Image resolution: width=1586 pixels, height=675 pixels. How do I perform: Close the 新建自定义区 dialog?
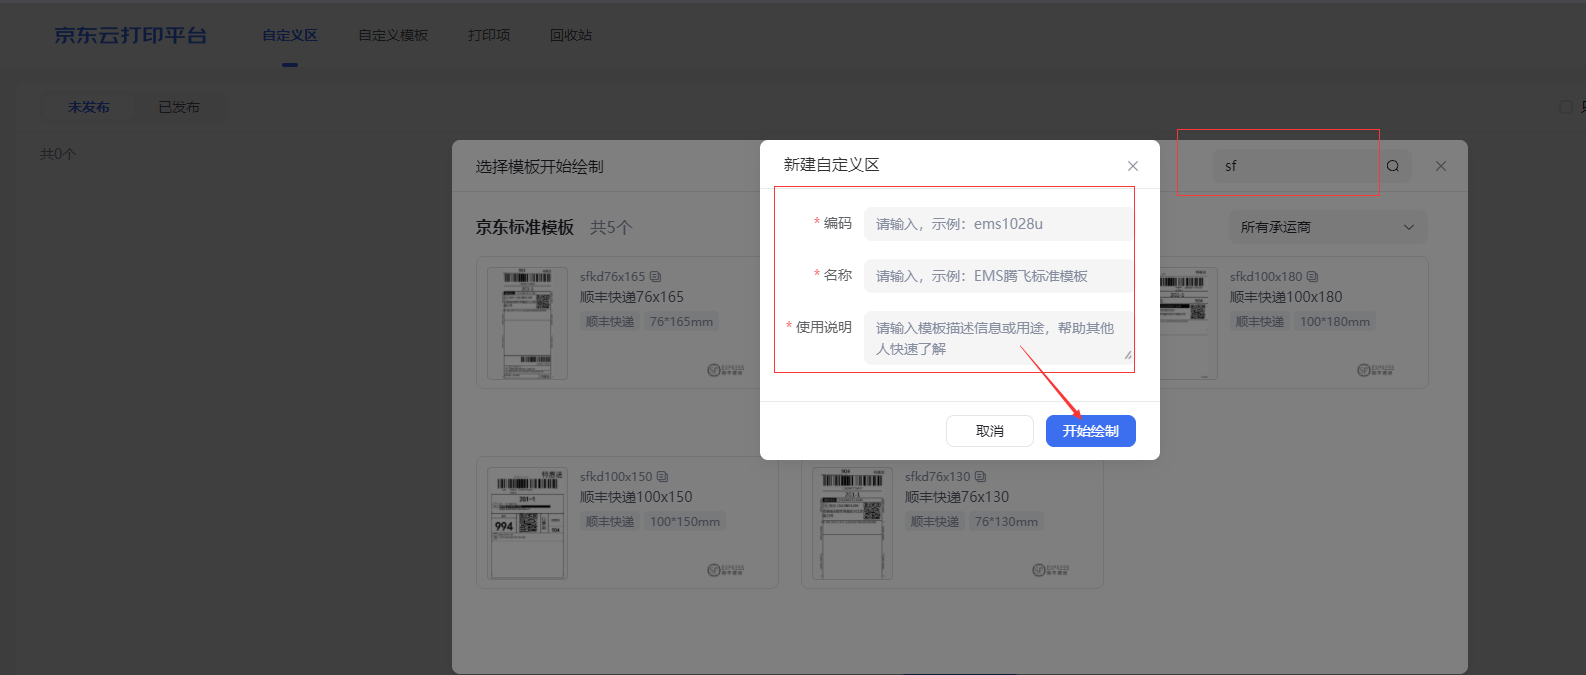(x=1133, y=166)
